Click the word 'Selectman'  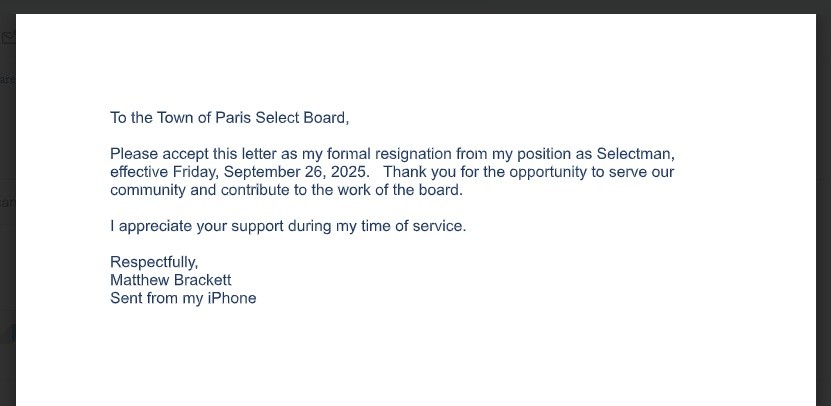tap(635, 154)
